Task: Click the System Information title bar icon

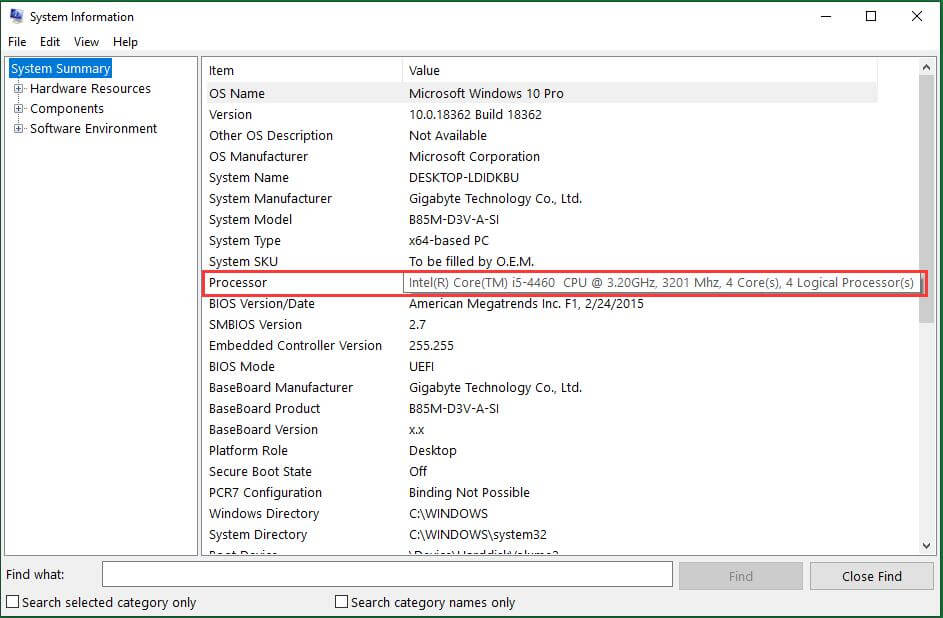Action: (x=17, y=16)
